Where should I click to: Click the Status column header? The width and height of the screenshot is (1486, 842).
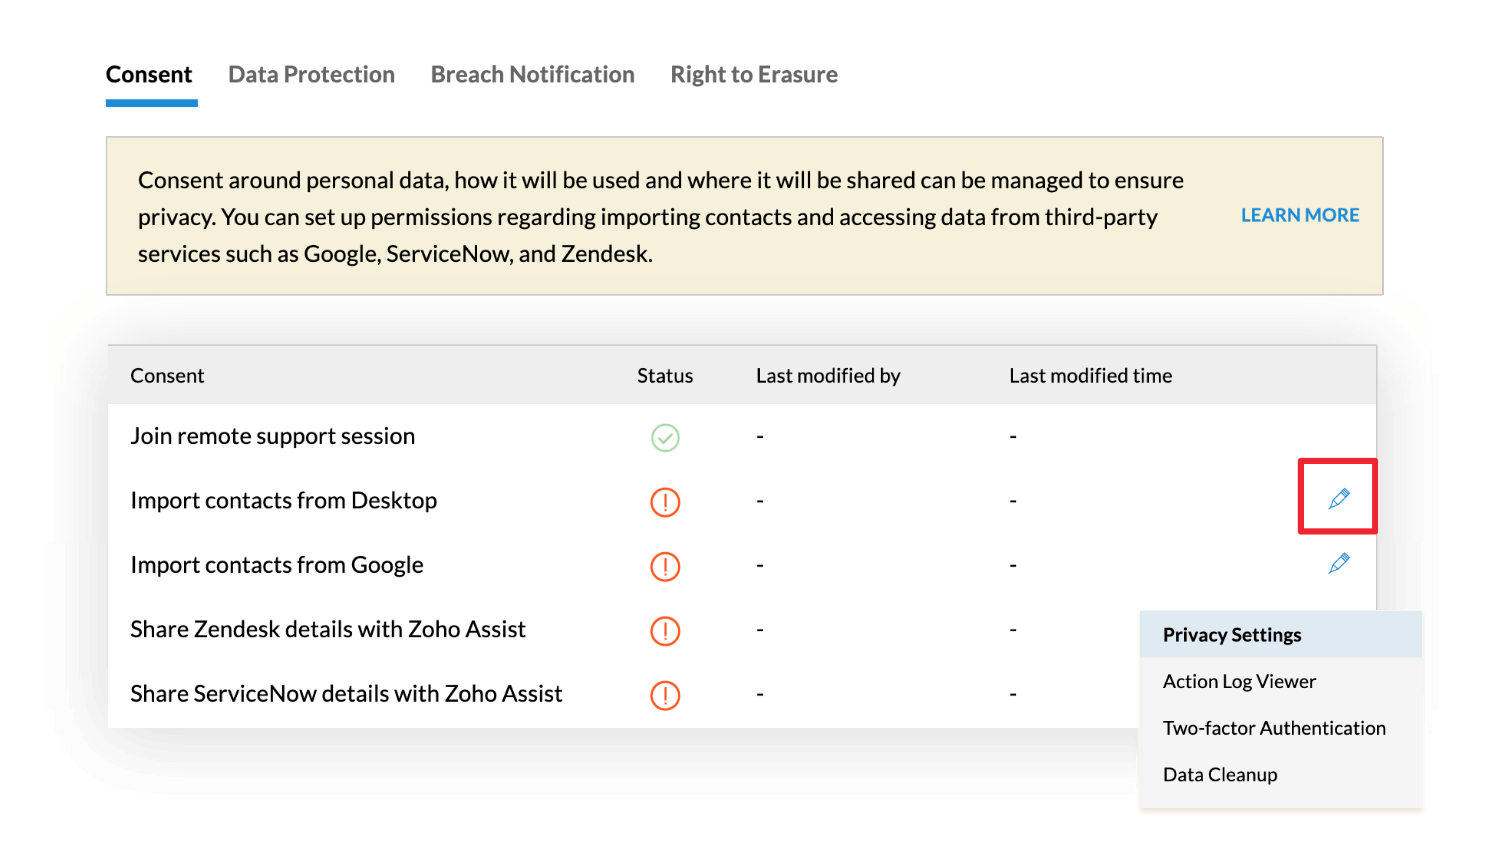point(665,375)
